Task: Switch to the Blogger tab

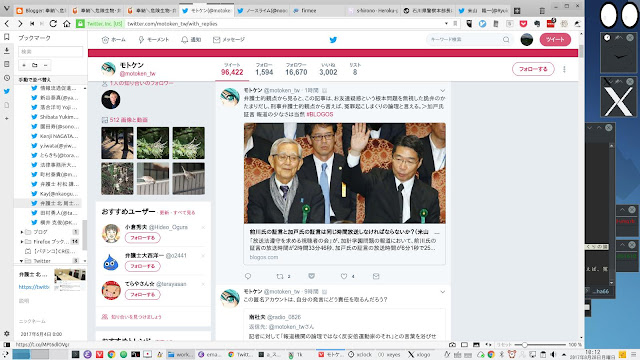Action: (41, 11)
